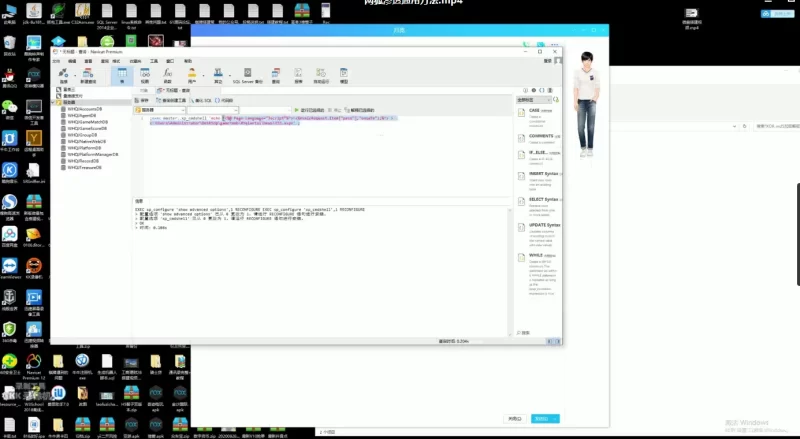Open the All Tags dropdown in snippets panel

click(x=533, y=100)
